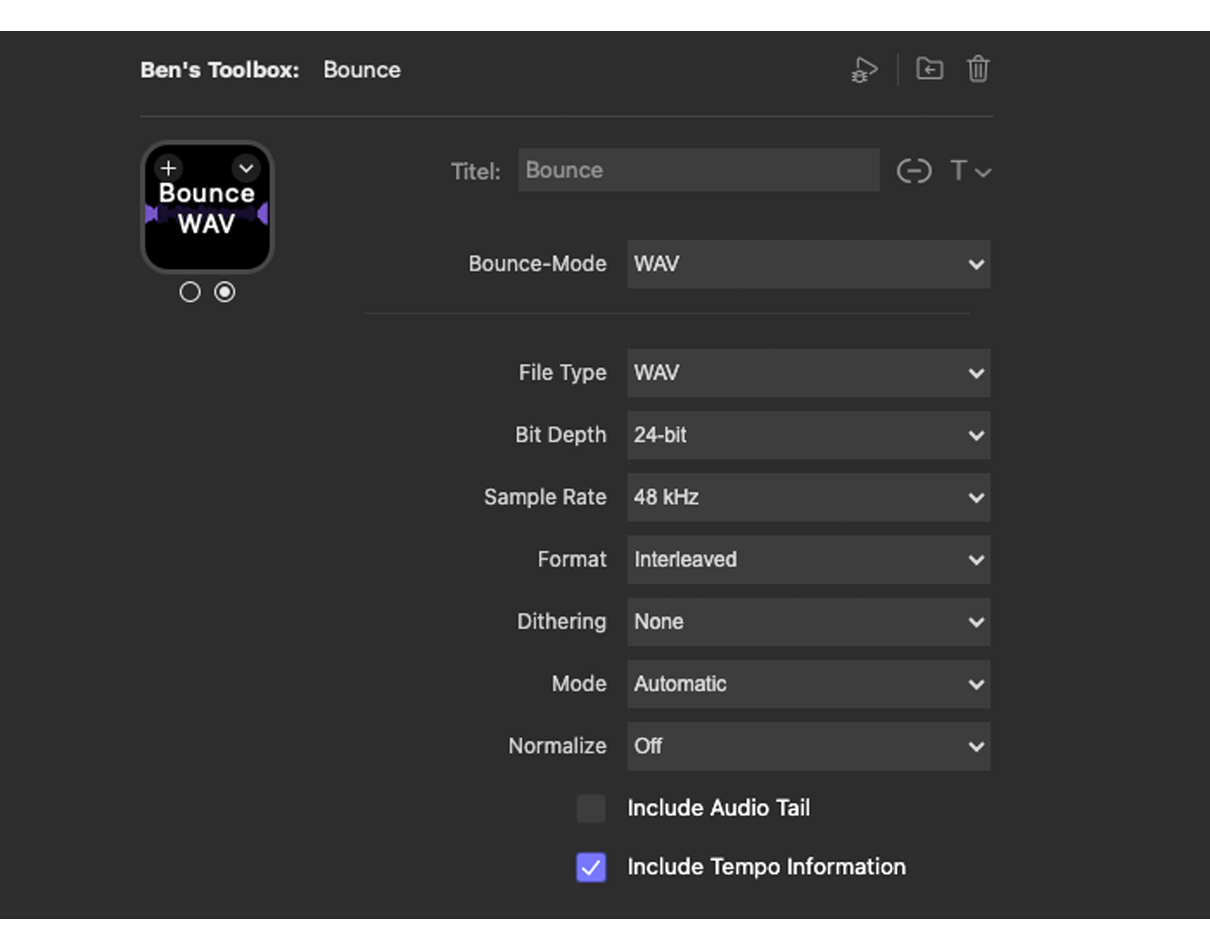The height and width of the screenshot is (950, 1210).
Task: Click the move-to-folder icon
Action: coord(930,69)
